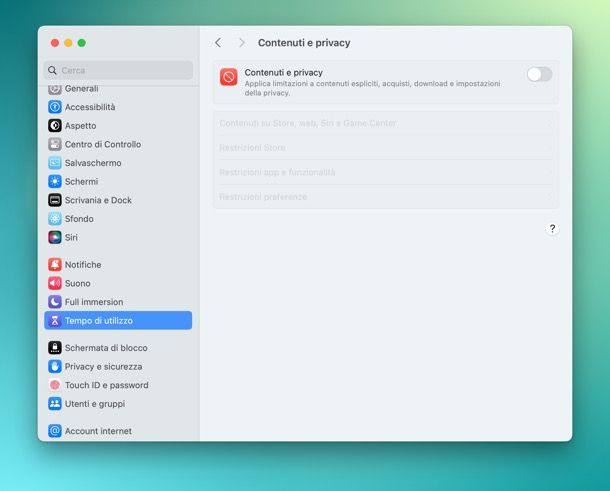Open Schermi settings

point(118,182)
